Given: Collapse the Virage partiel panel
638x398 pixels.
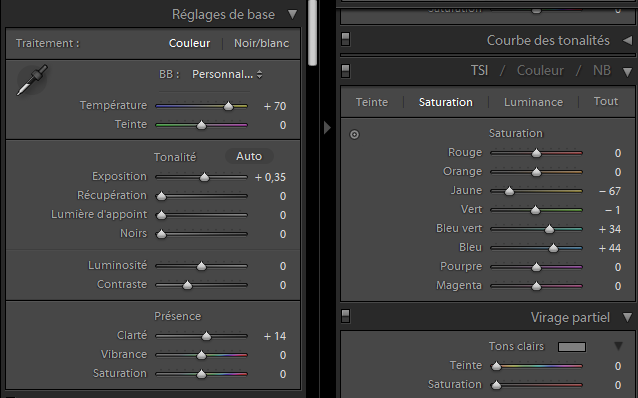Looking at the screenshot, I should [x=627, y=317].
